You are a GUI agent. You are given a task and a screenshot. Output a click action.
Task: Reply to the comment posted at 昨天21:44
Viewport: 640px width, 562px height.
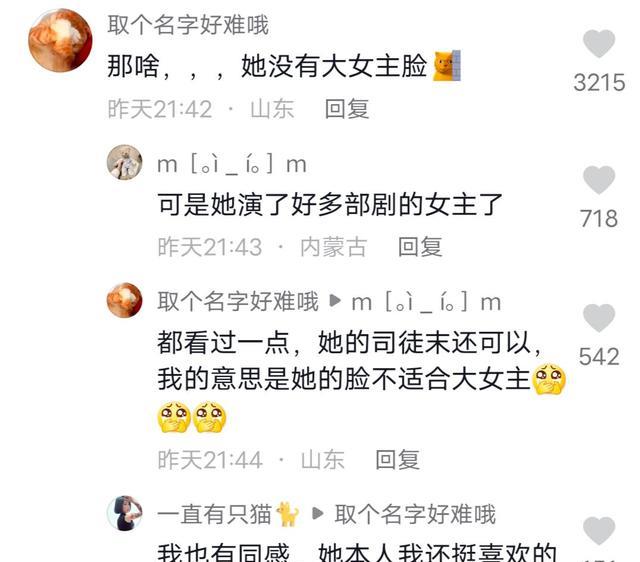point(398,460)
